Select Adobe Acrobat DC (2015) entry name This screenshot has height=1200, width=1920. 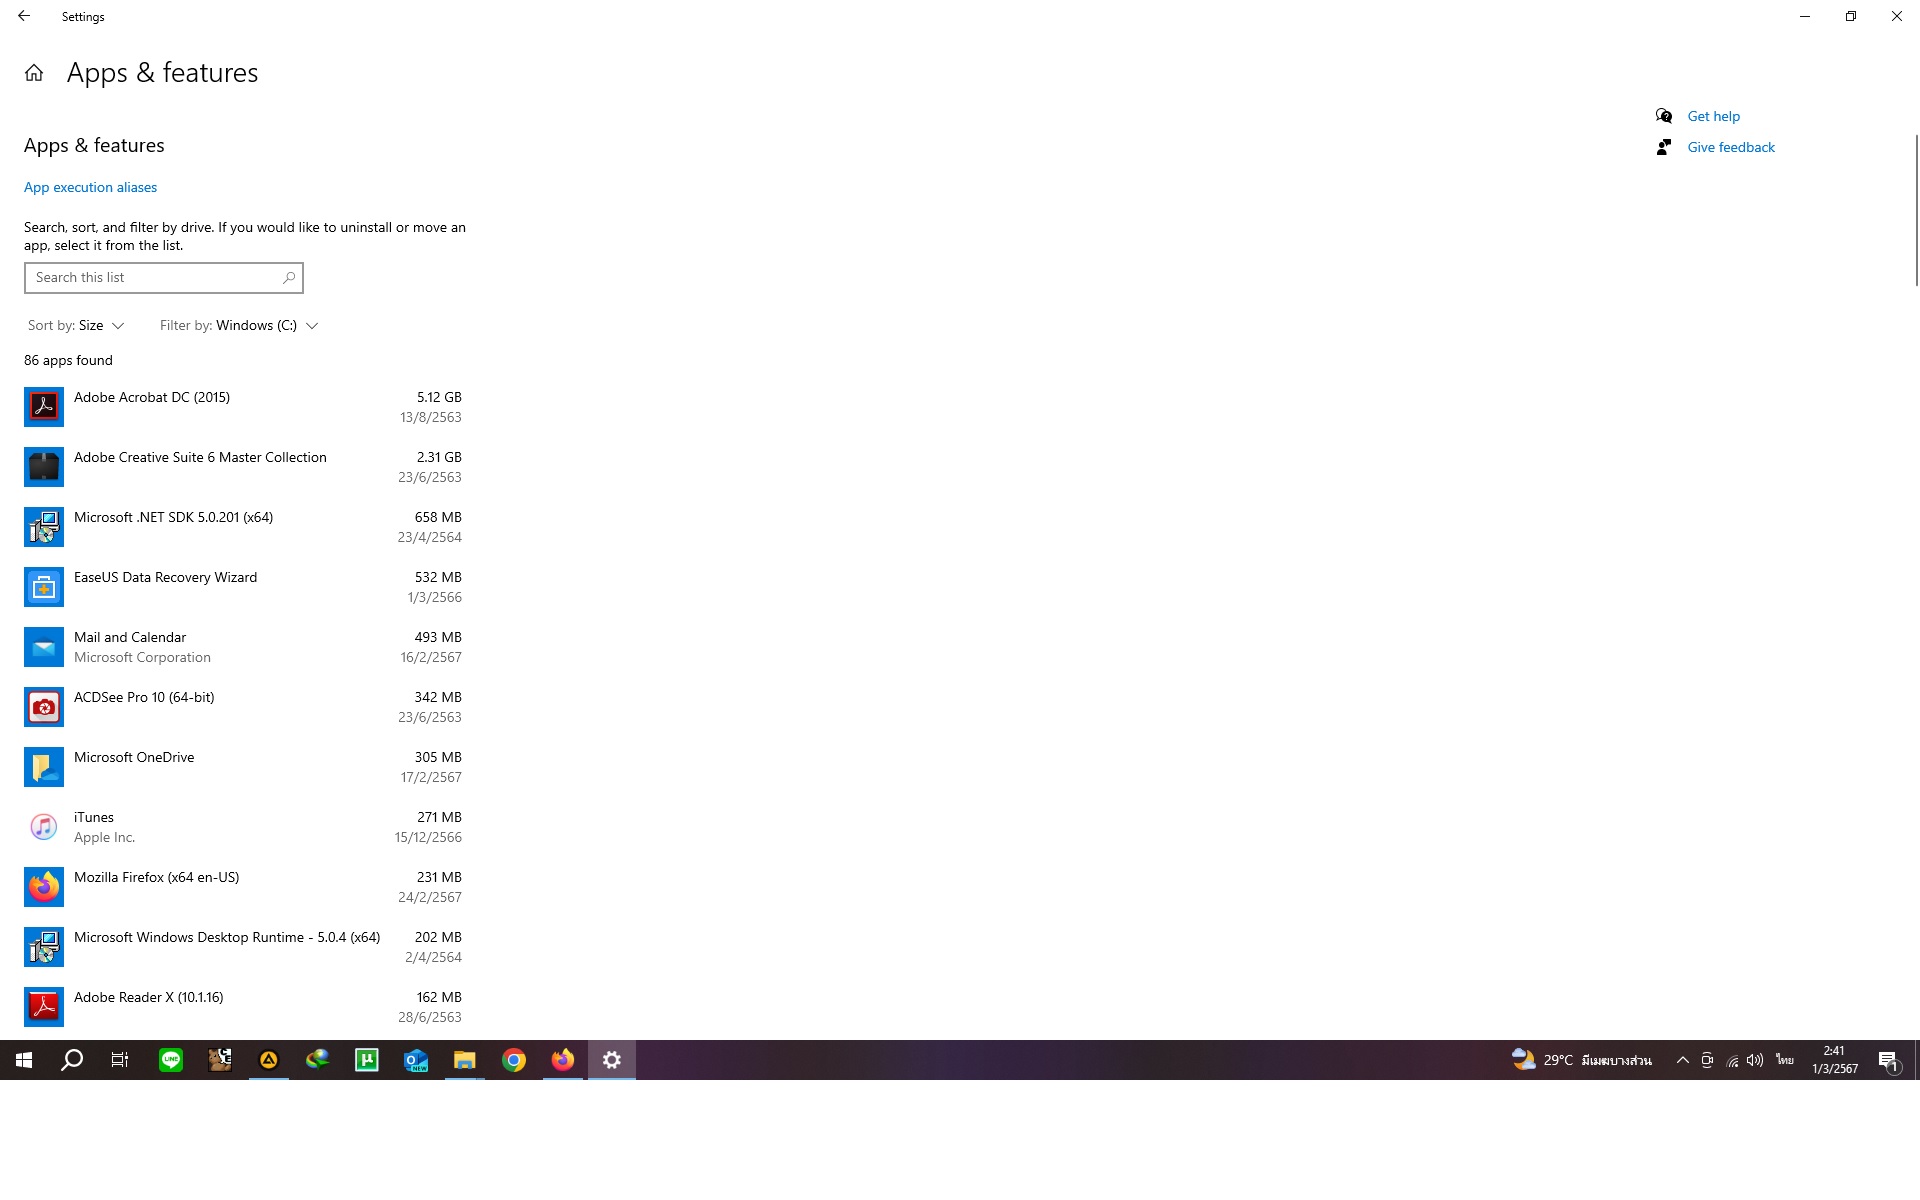tap(152, 397)
